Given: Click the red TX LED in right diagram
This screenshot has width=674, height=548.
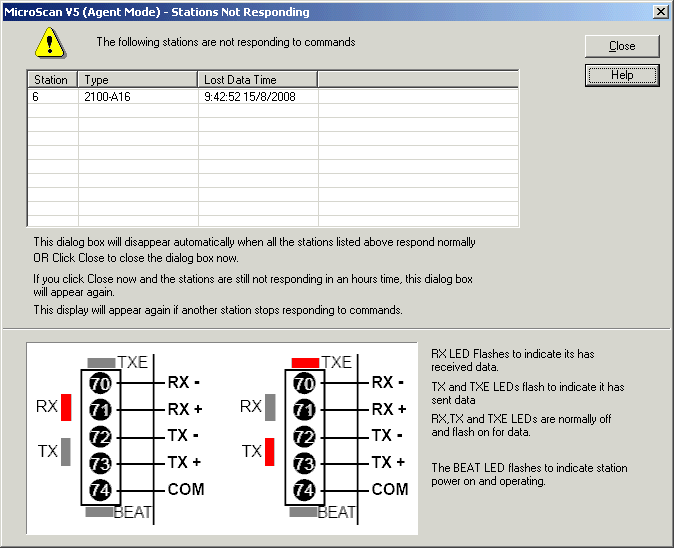Looking at the screenshot, I should click(x=270, y=452).
